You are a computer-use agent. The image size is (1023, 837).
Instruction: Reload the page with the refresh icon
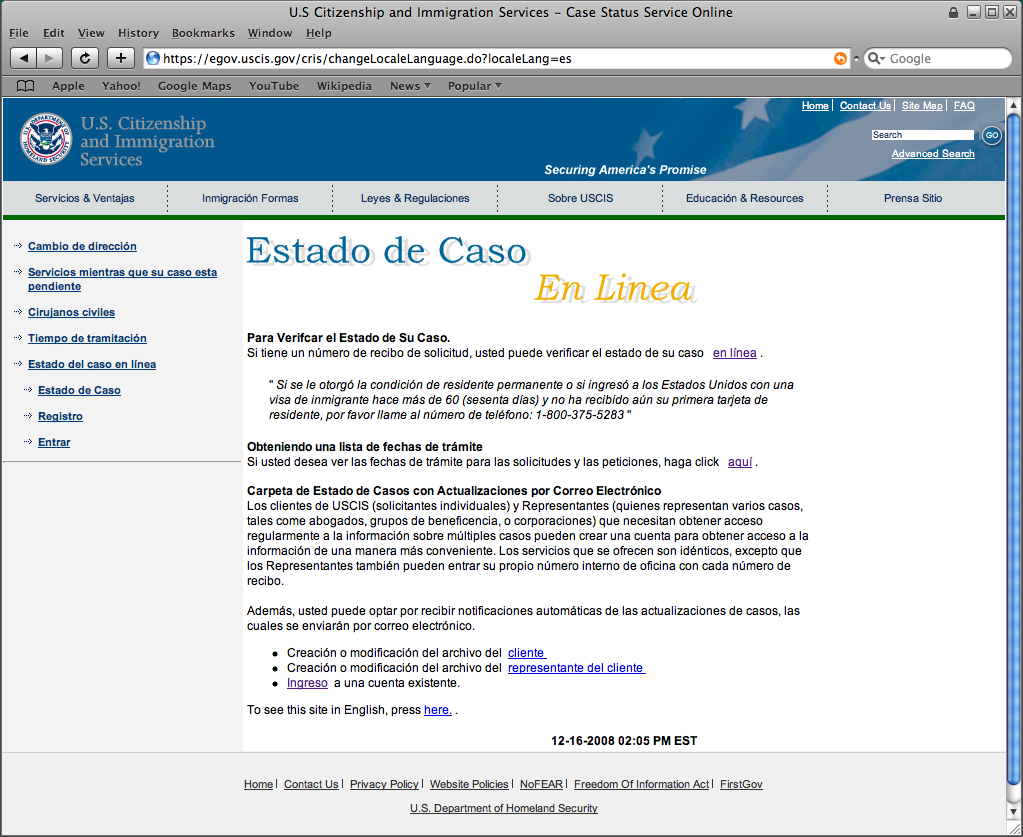click(85, 58)
